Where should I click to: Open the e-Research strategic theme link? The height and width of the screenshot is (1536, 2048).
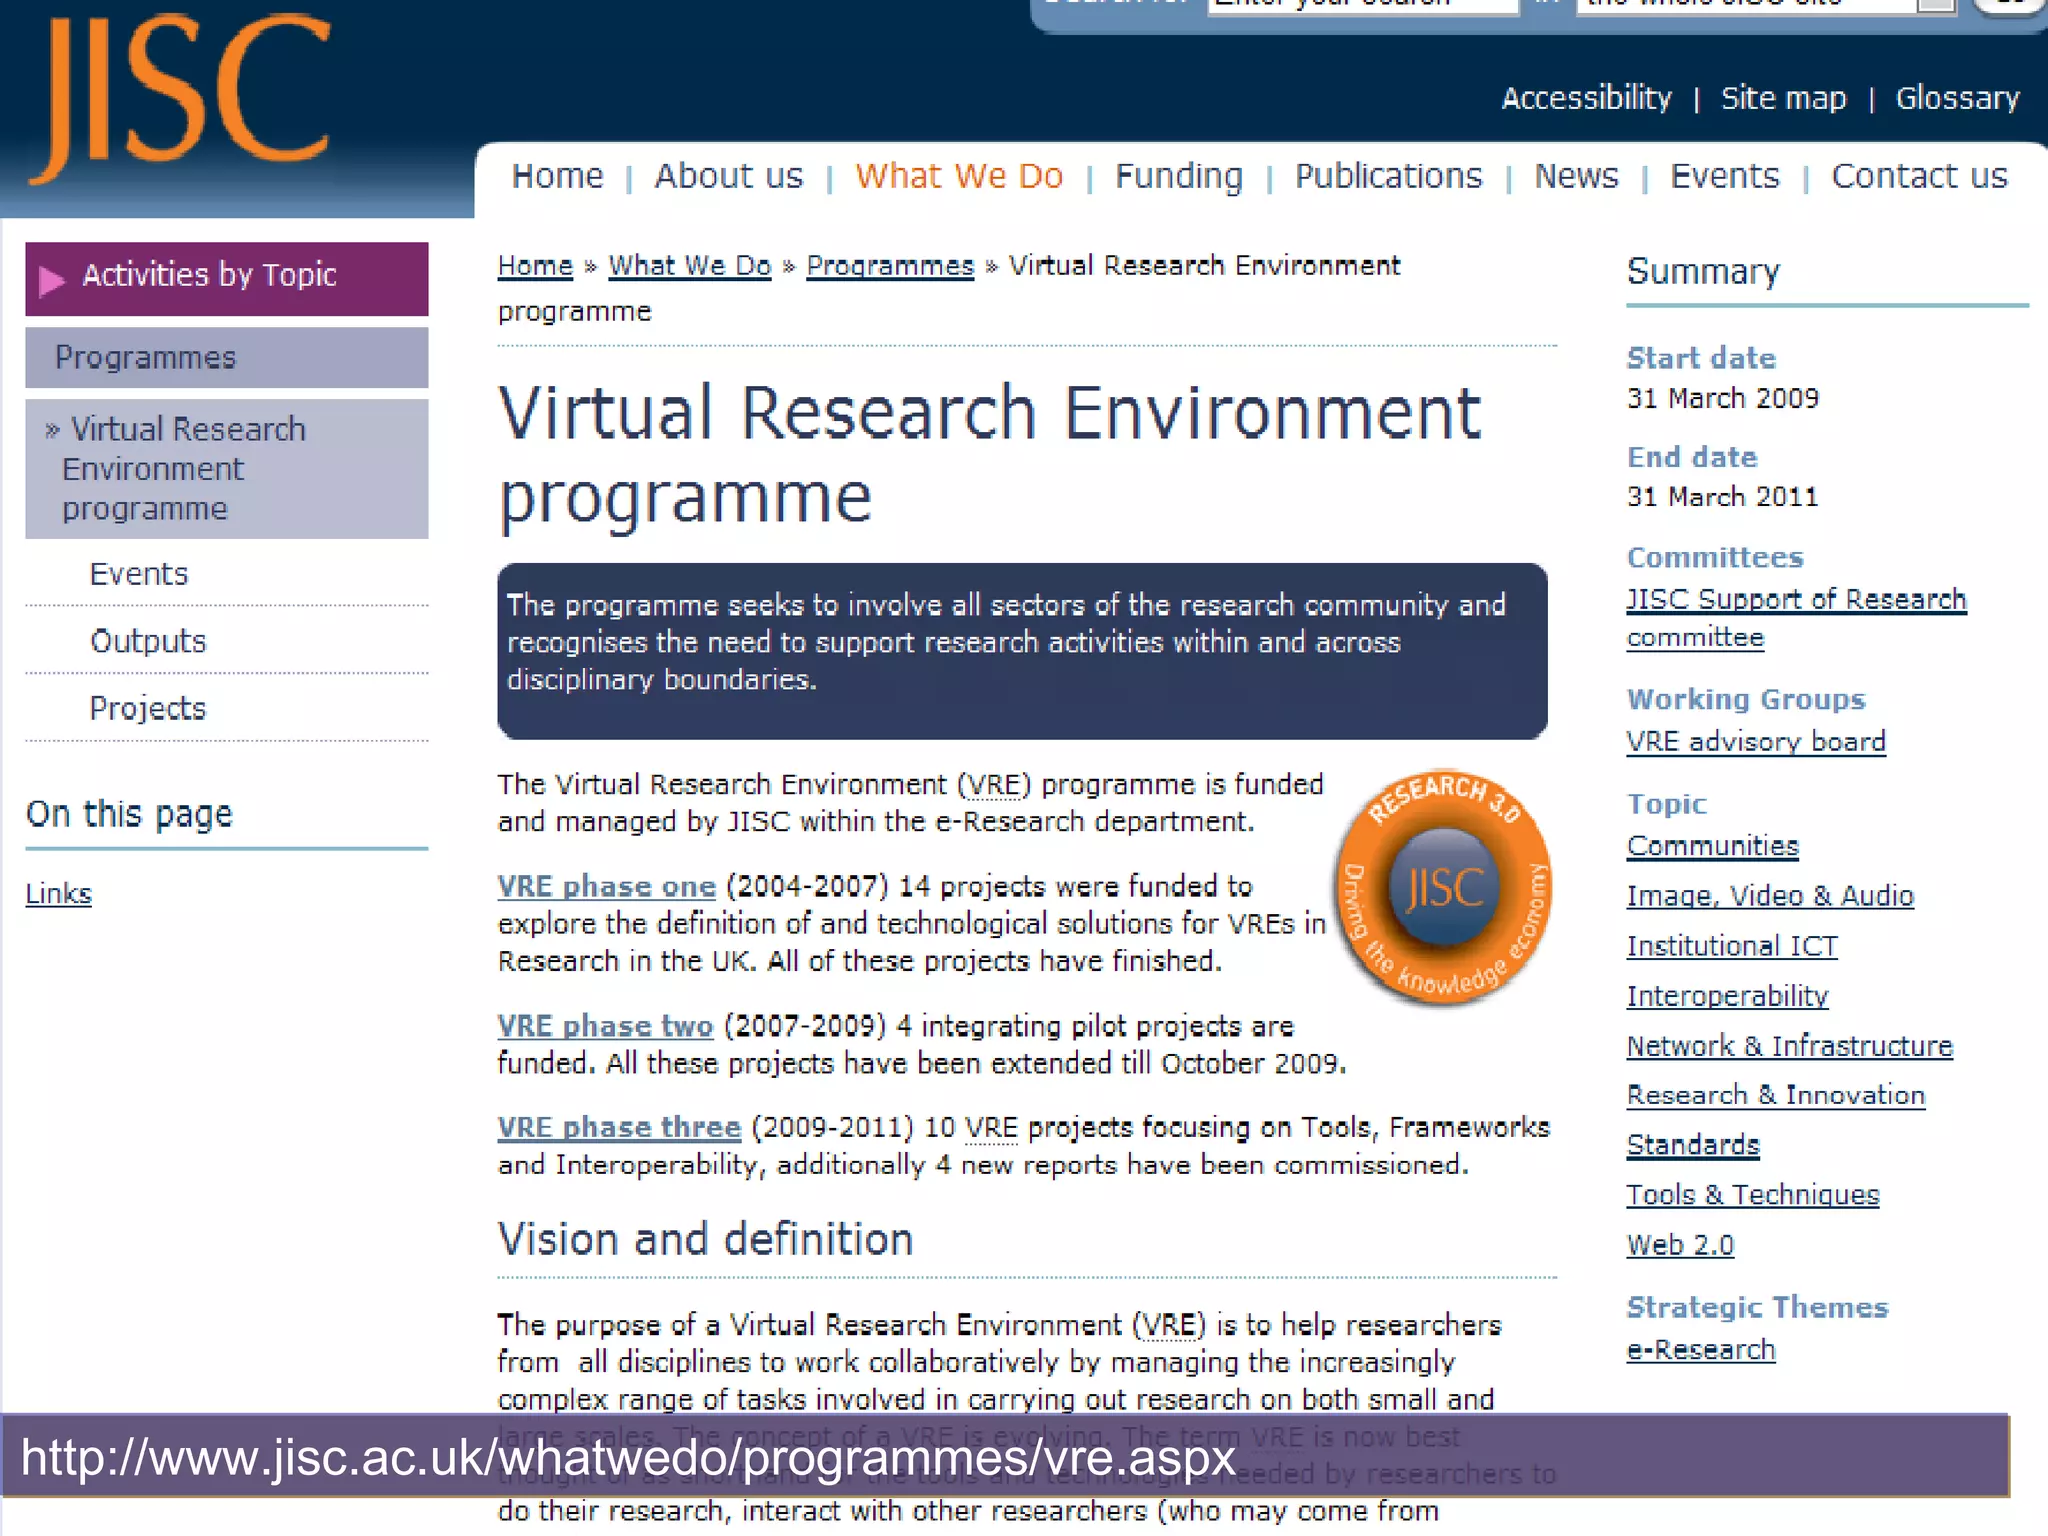pos(1701,1350)
